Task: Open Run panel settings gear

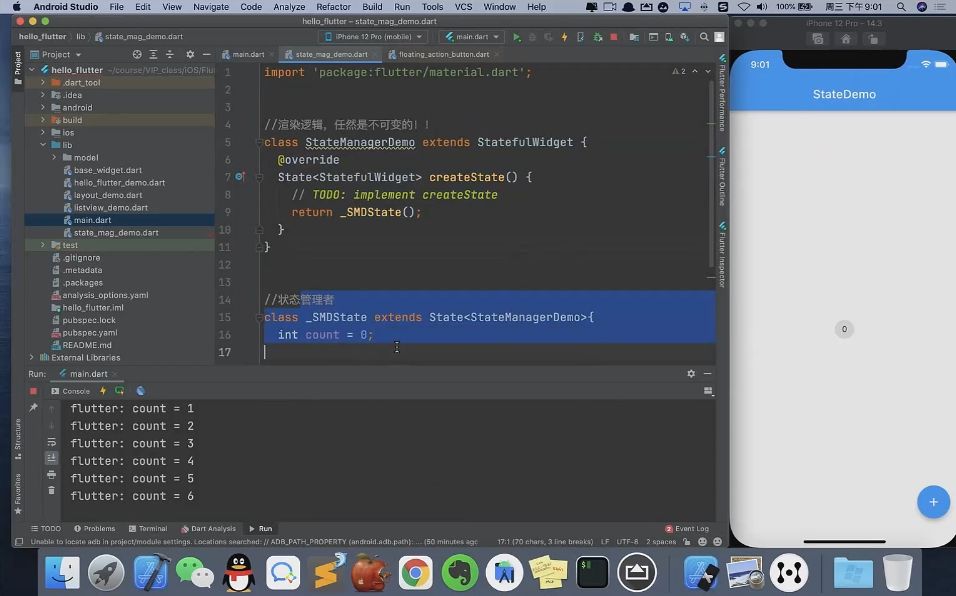Action: [x=691, y=374]
